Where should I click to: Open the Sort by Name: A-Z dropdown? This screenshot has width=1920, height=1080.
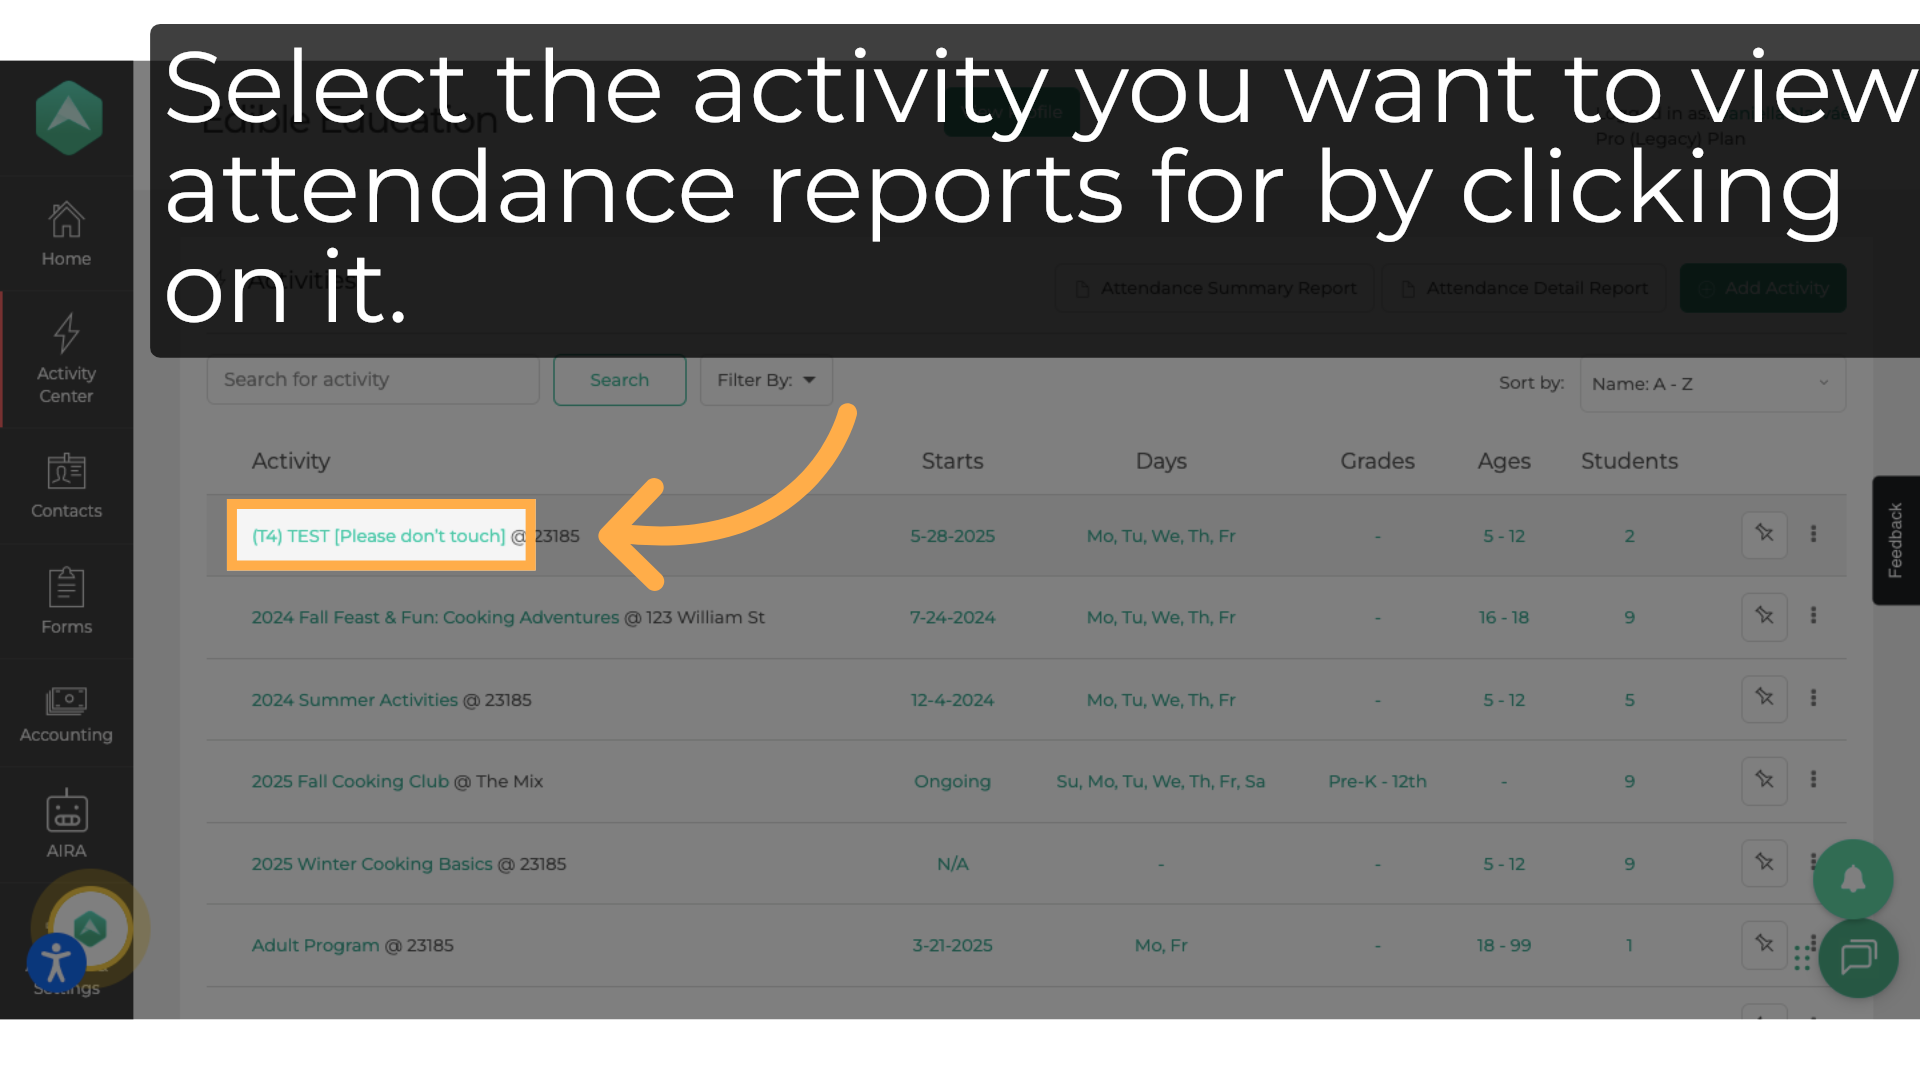[1712, 384]
